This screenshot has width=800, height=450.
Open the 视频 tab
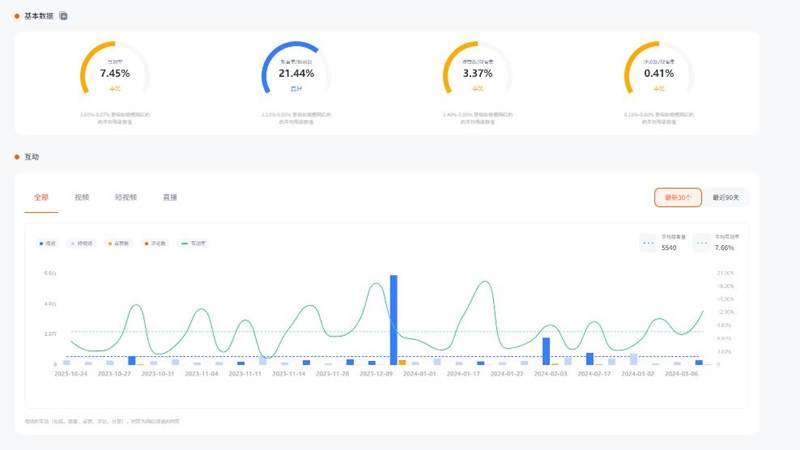coord(82,198)
